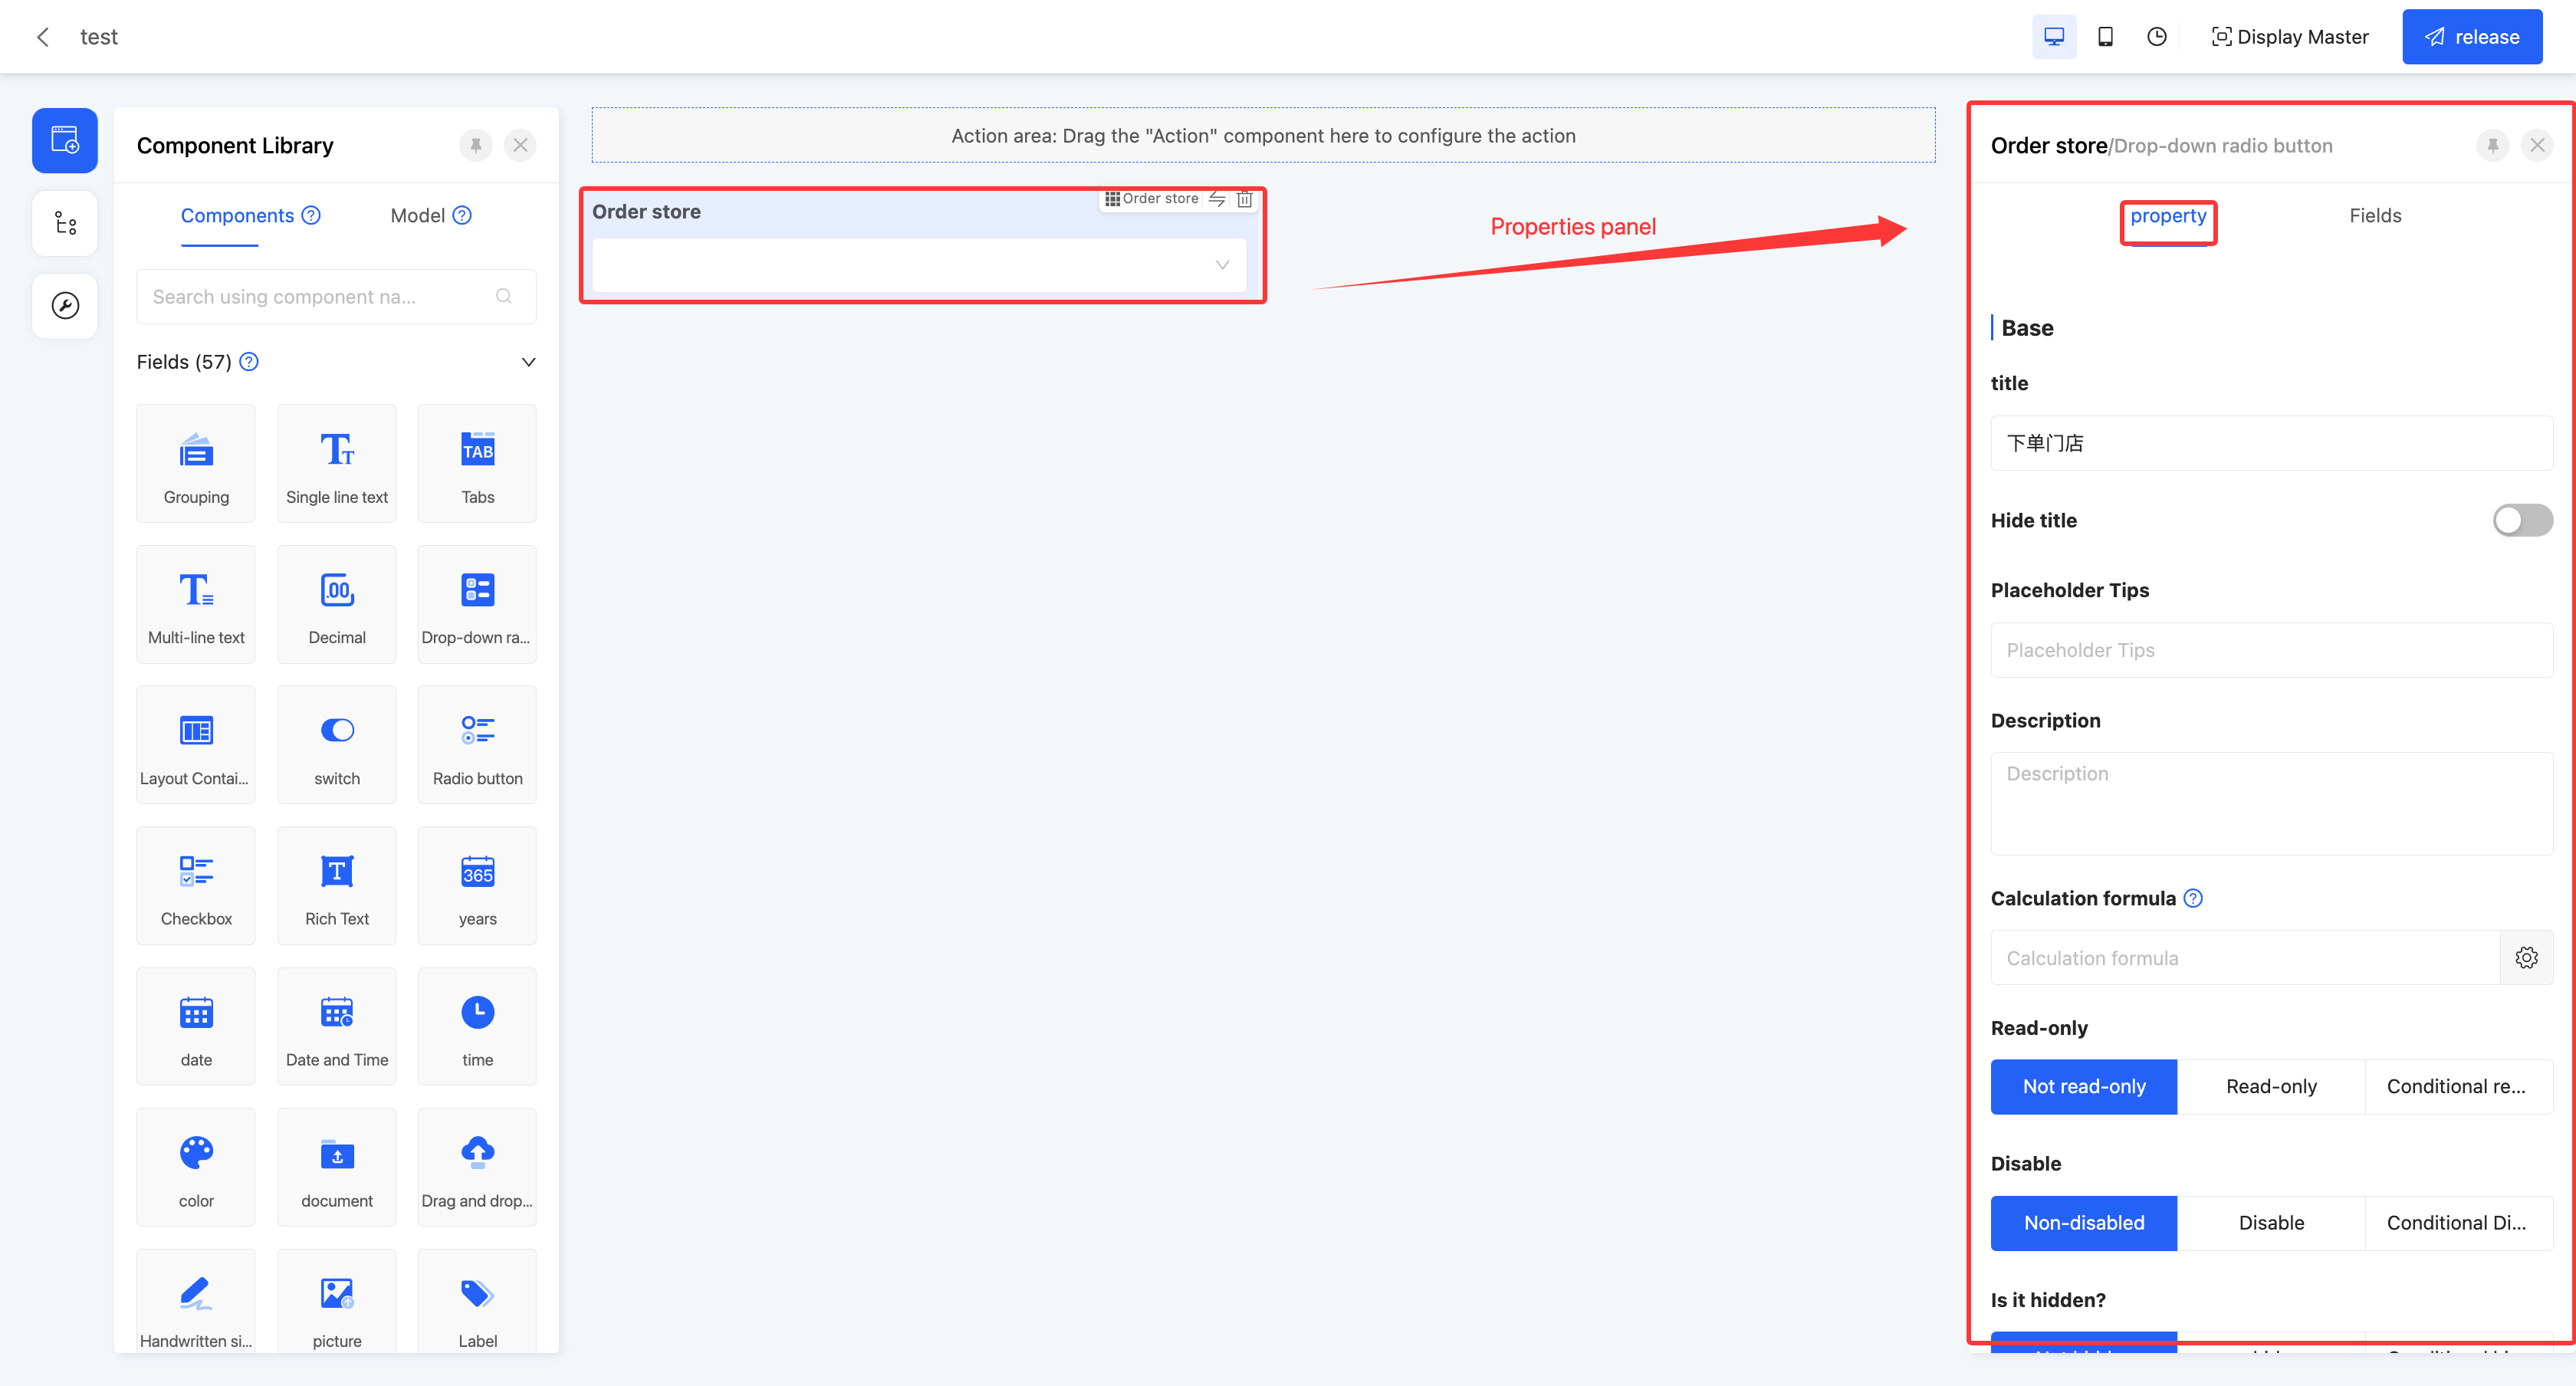Delete the Order store component with the trash icon
This screenshot has width=2576, height=1386.
[x=1245, y=199]
